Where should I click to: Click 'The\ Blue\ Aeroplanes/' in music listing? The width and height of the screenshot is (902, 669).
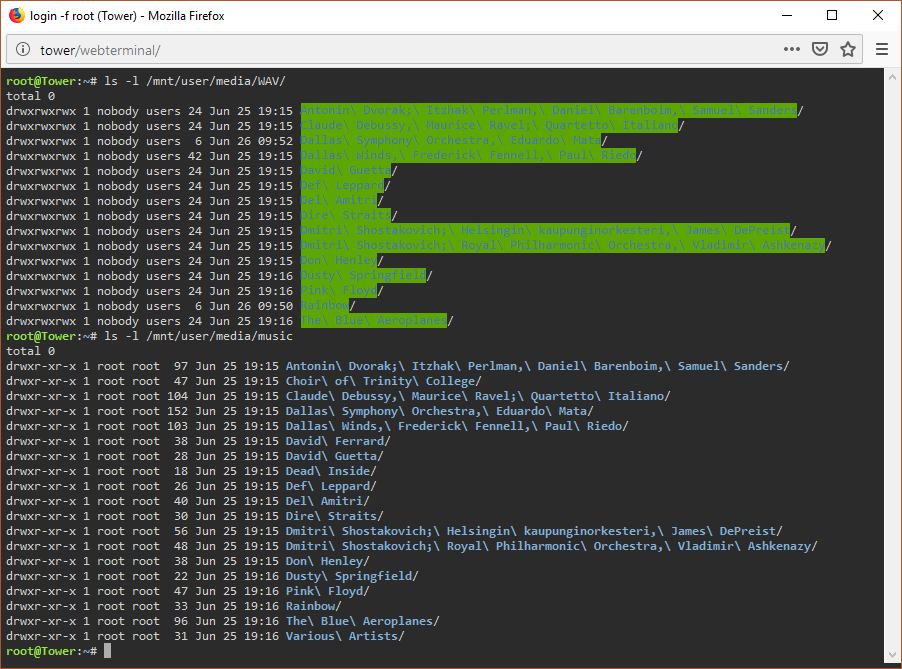pos(362,621)
